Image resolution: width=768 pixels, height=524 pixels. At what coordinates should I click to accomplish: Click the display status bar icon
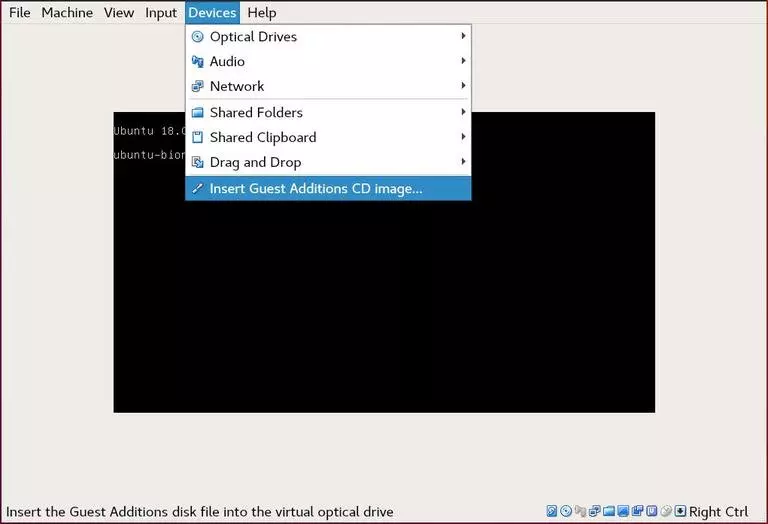pos(623,511)
